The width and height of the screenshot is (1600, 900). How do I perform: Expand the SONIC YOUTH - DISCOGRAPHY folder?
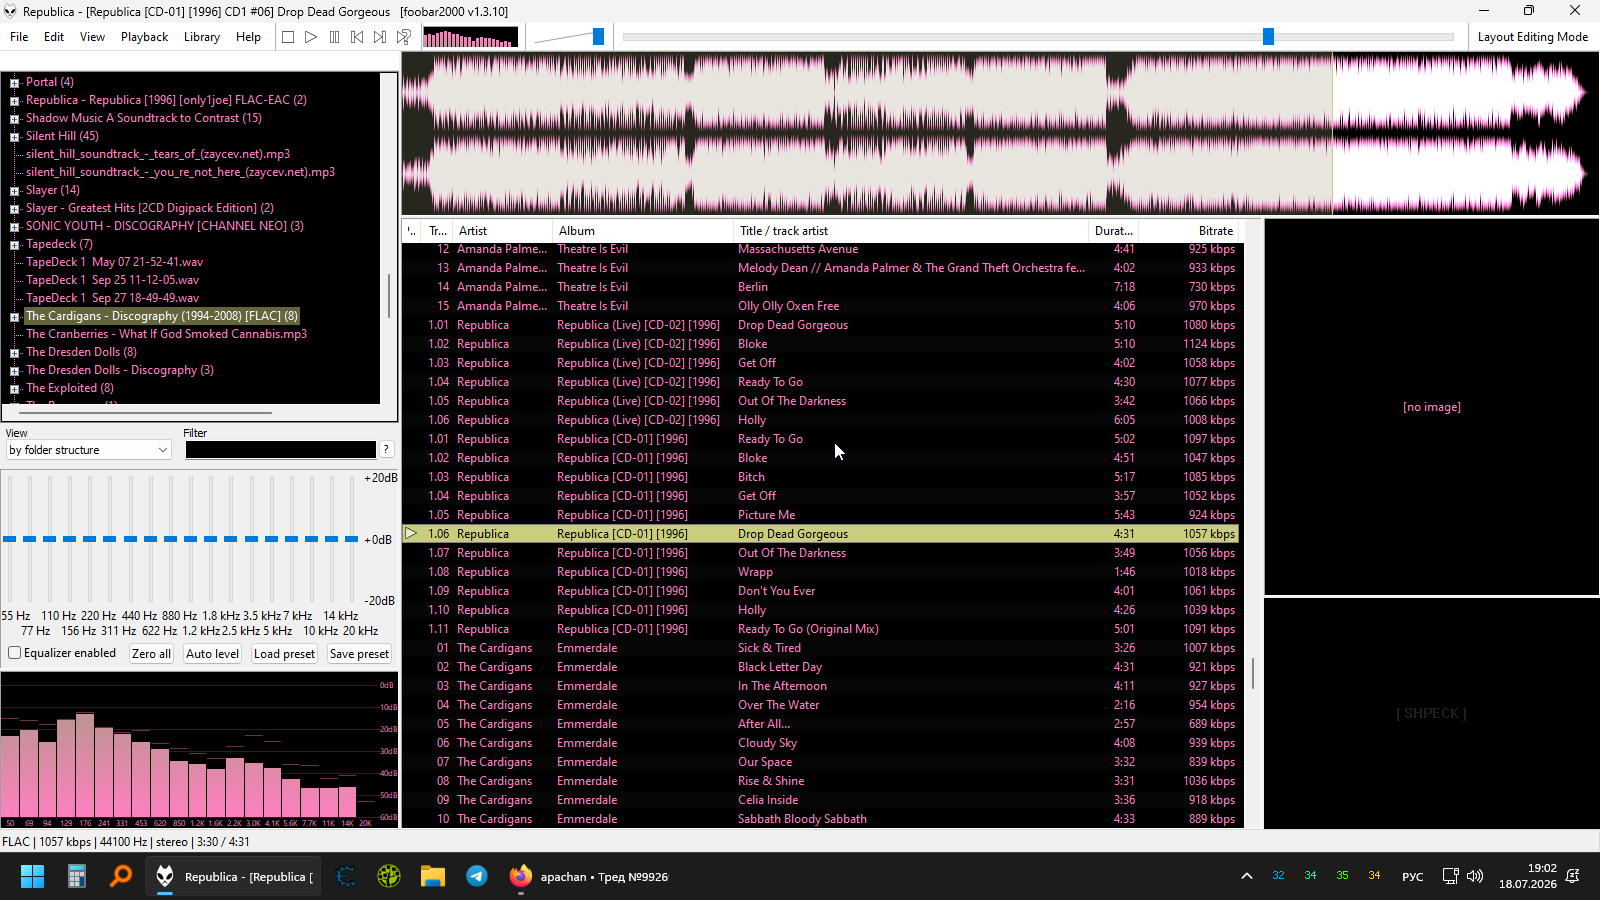pyautogui.click(x=14, y=227)
